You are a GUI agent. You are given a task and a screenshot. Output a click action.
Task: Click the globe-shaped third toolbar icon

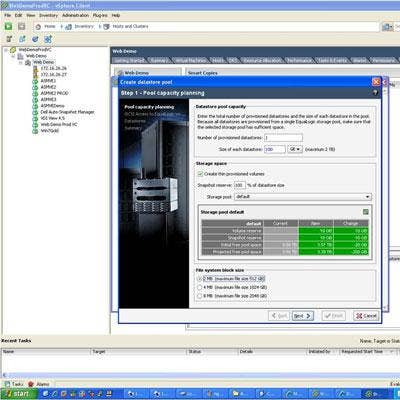[35, 39]
